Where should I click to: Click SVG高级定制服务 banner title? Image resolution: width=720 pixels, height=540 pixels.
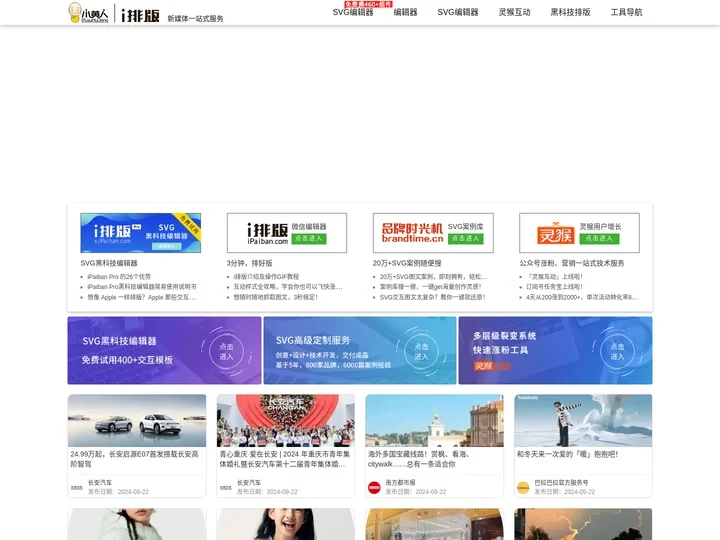(x=313, y=340)
